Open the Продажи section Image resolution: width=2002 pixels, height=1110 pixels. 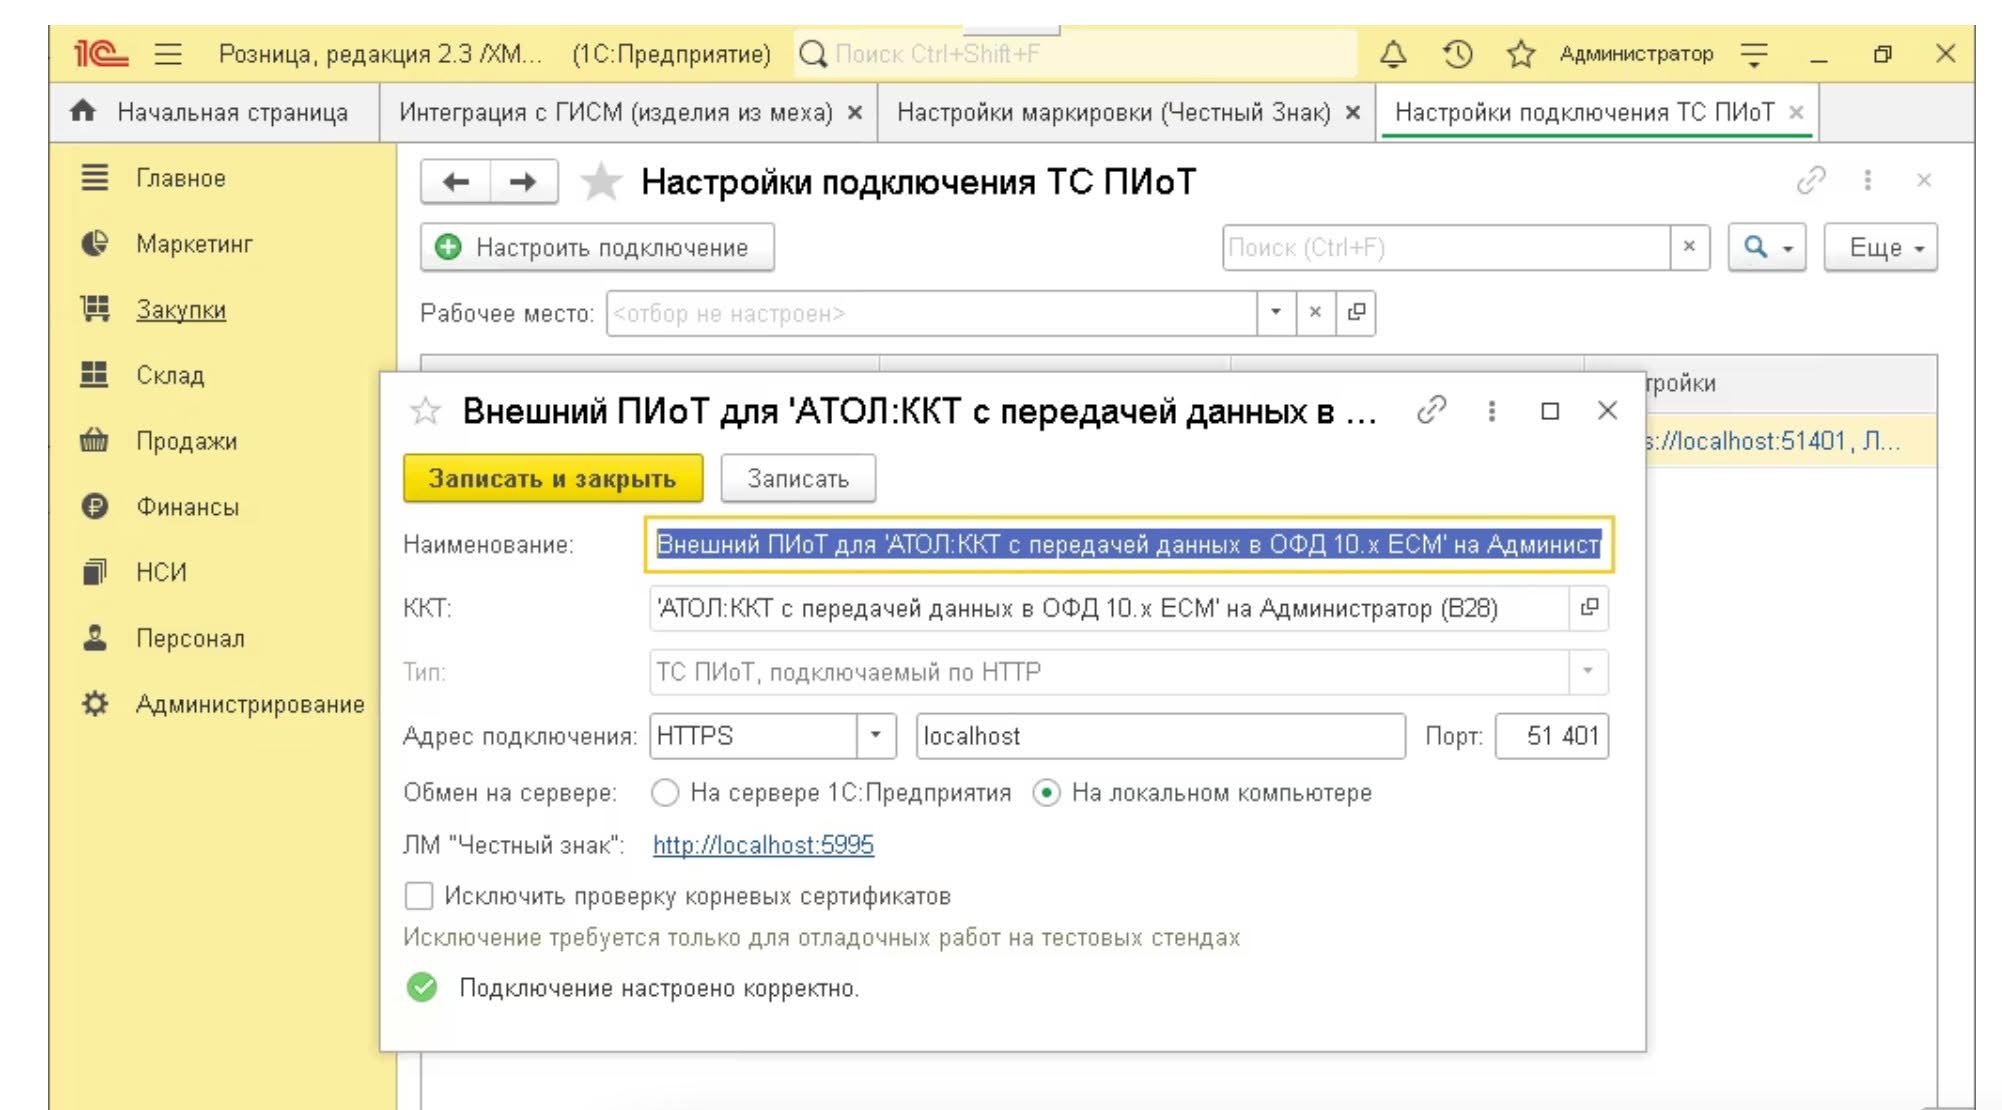186,441
